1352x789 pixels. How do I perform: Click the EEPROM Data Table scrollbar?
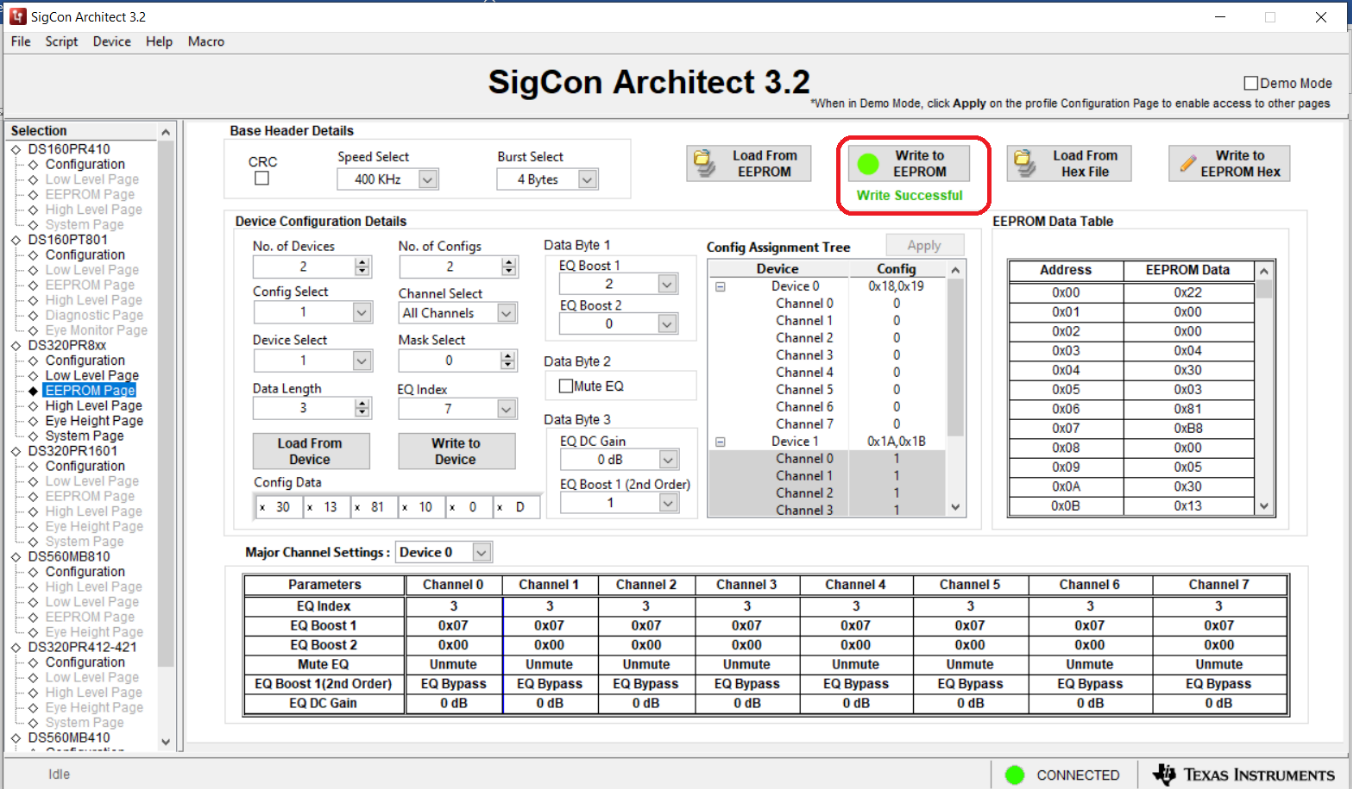(x=1265, y=389)
